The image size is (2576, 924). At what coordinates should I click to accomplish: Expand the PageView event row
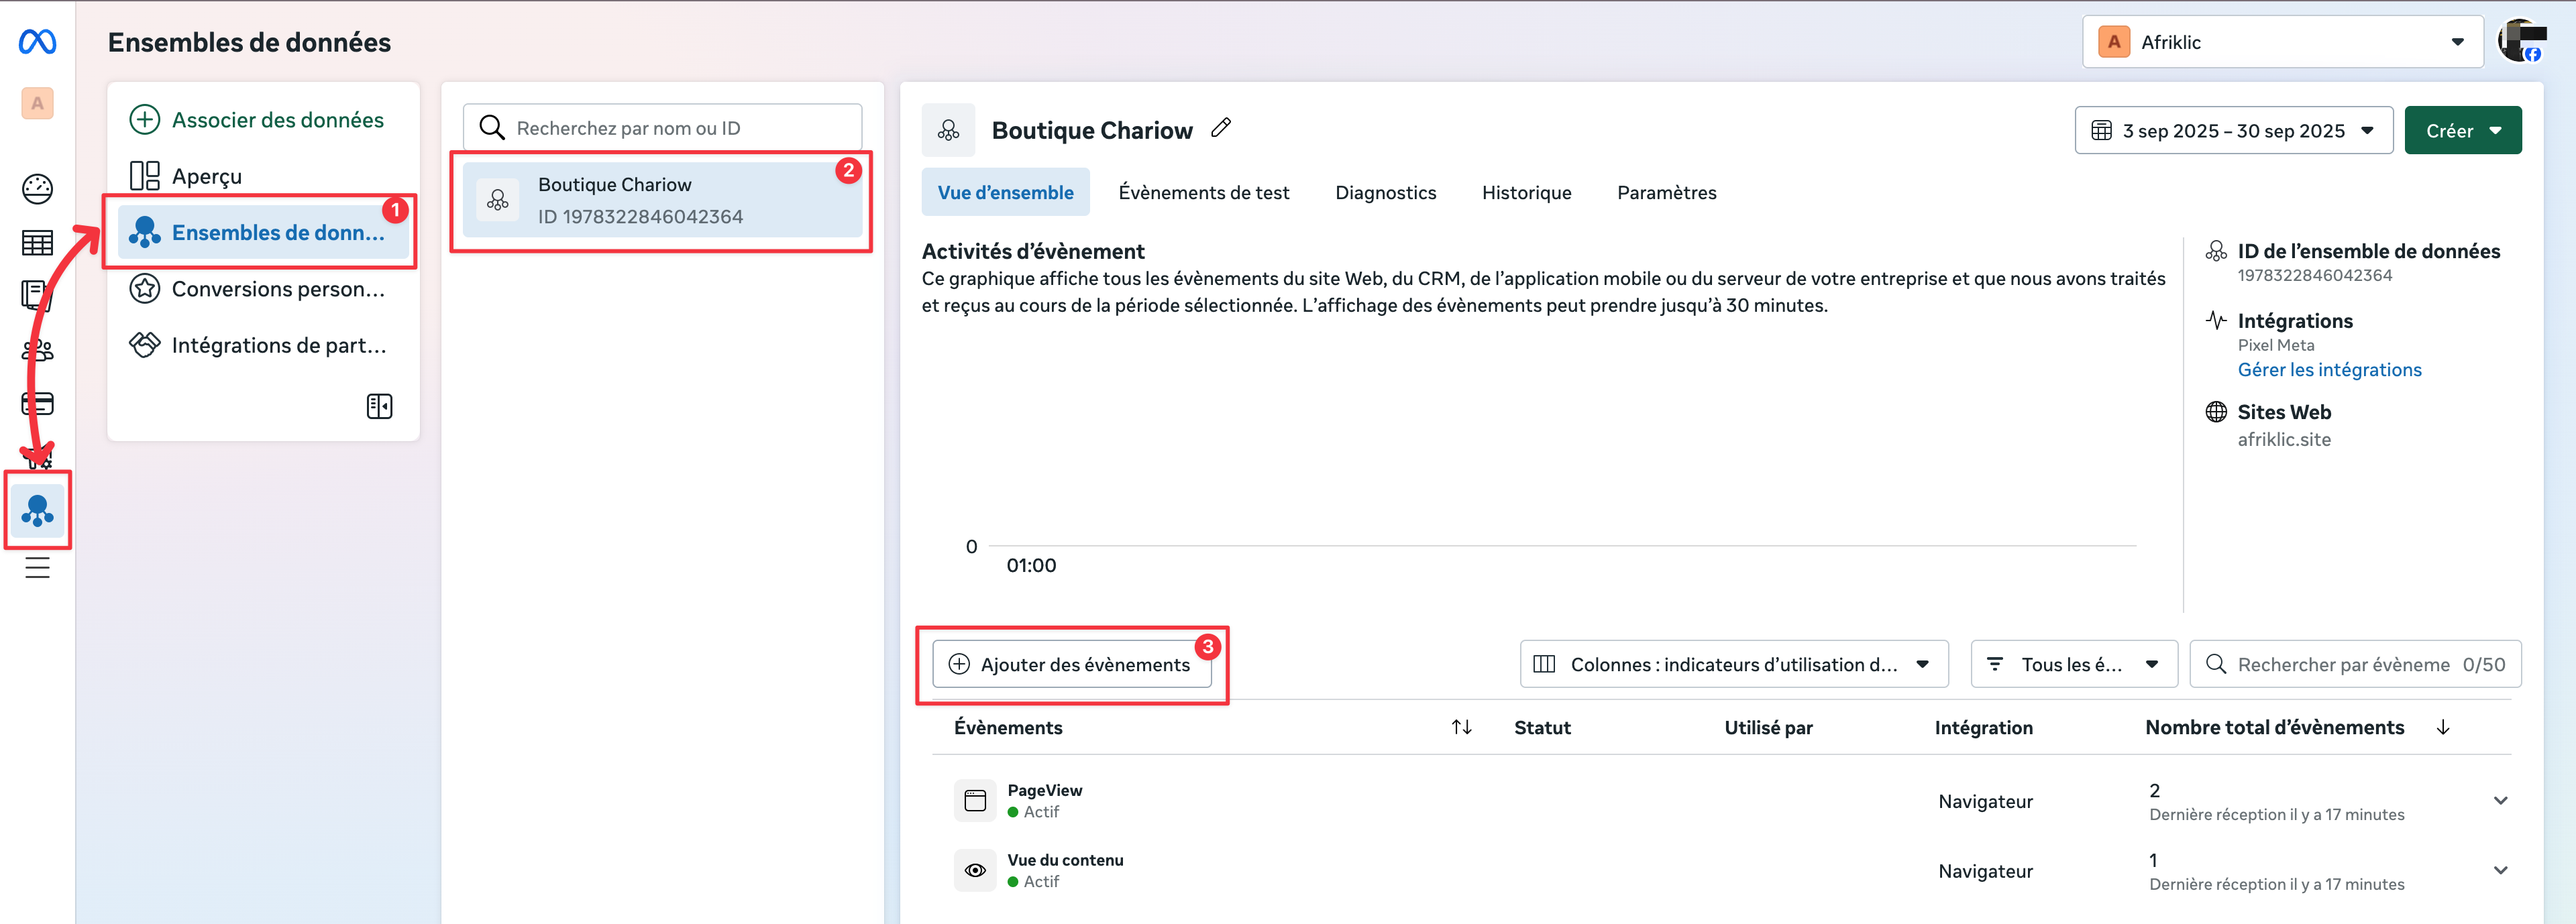click(2500, 801)
